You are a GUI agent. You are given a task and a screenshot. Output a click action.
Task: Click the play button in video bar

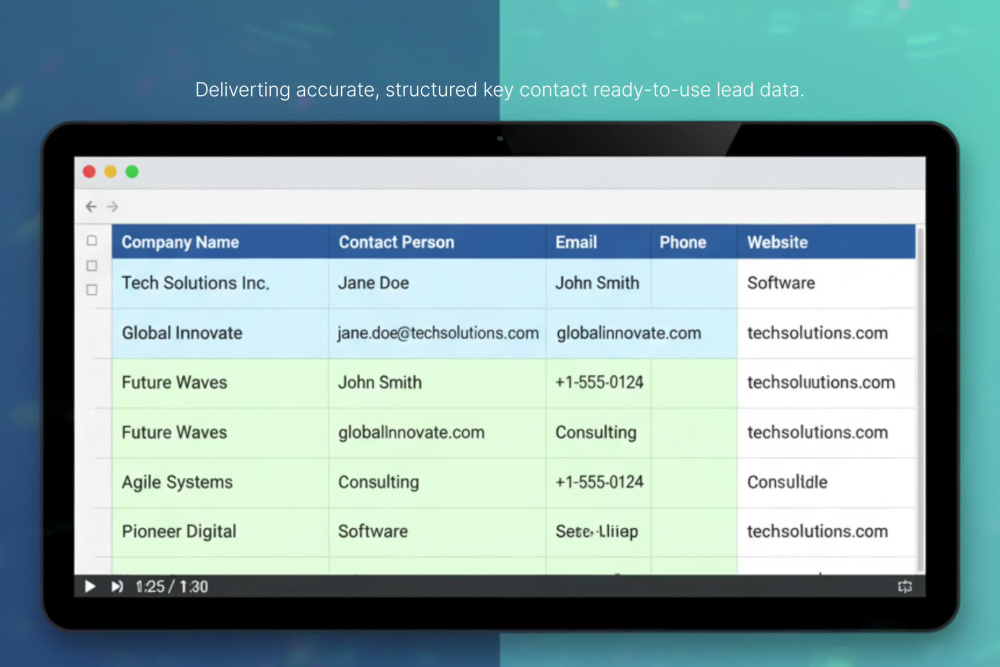pyautogui.click(x=90, y=586)
